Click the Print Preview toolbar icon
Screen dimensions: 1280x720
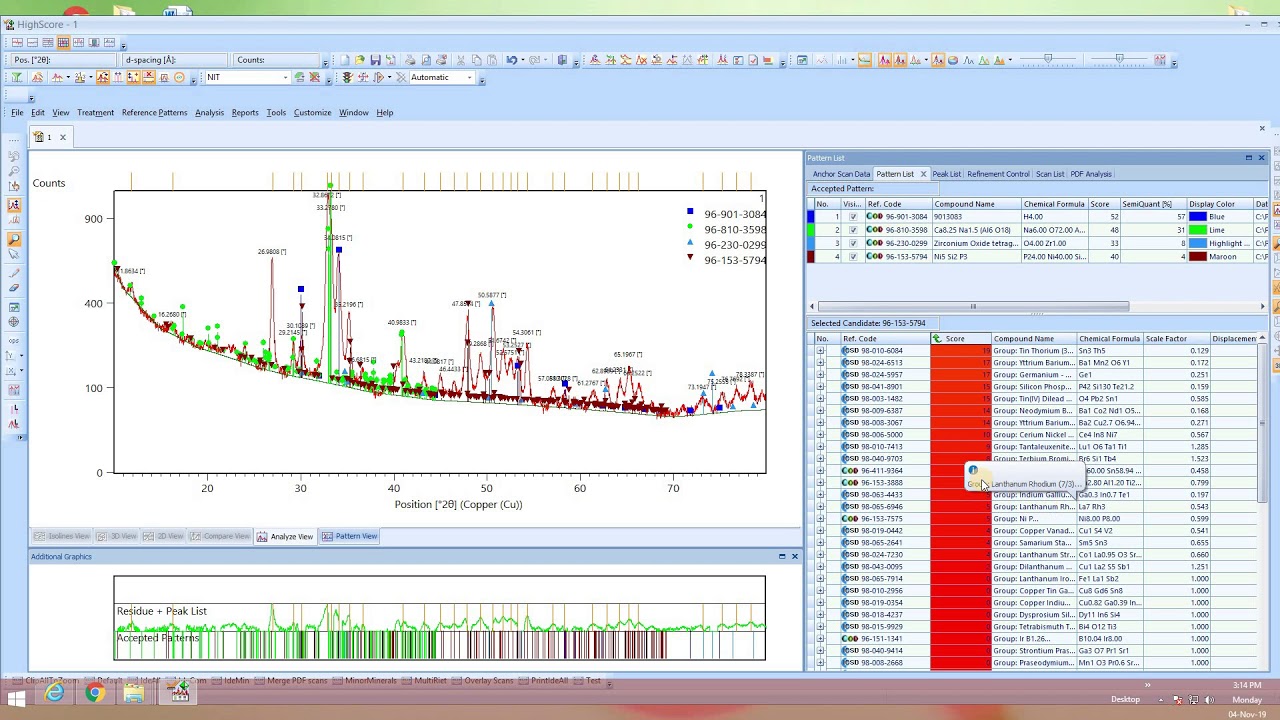tap(426, 60)
